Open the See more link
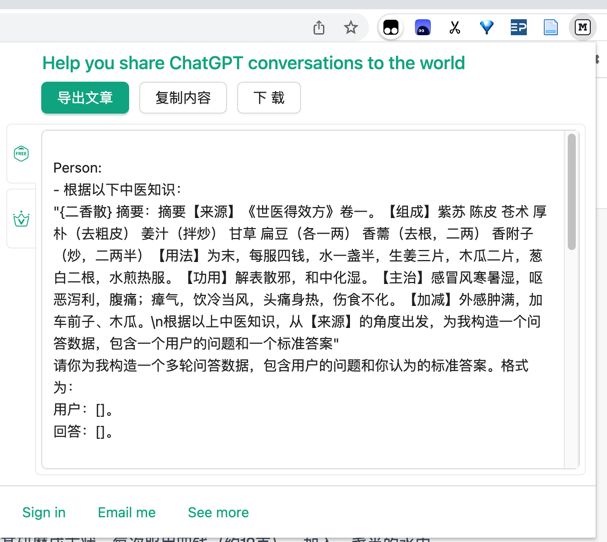607x542 pixels. [218, 513]
